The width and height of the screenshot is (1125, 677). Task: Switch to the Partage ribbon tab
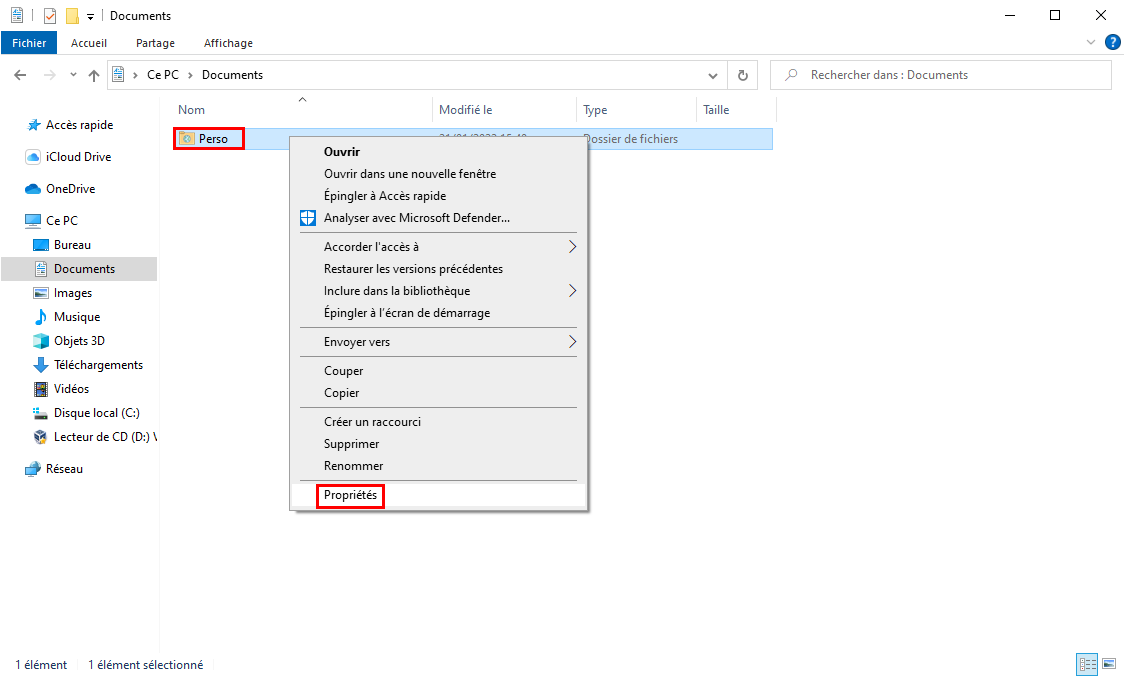(x=156, y=43)
